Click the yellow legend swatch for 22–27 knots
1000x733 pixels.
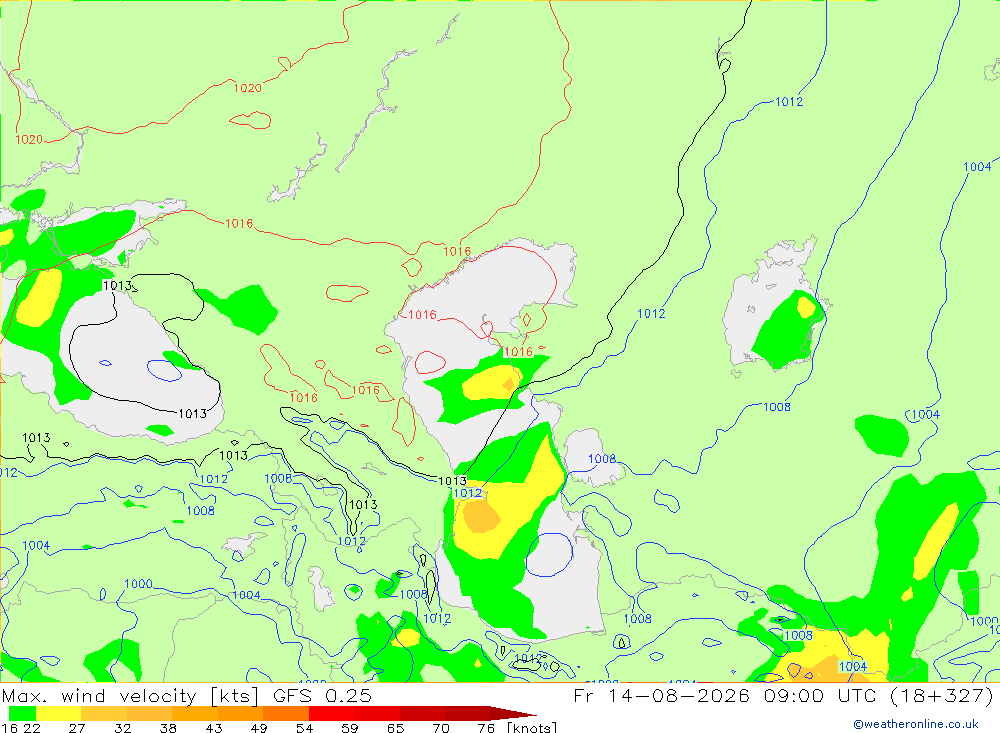coord(59,713)
